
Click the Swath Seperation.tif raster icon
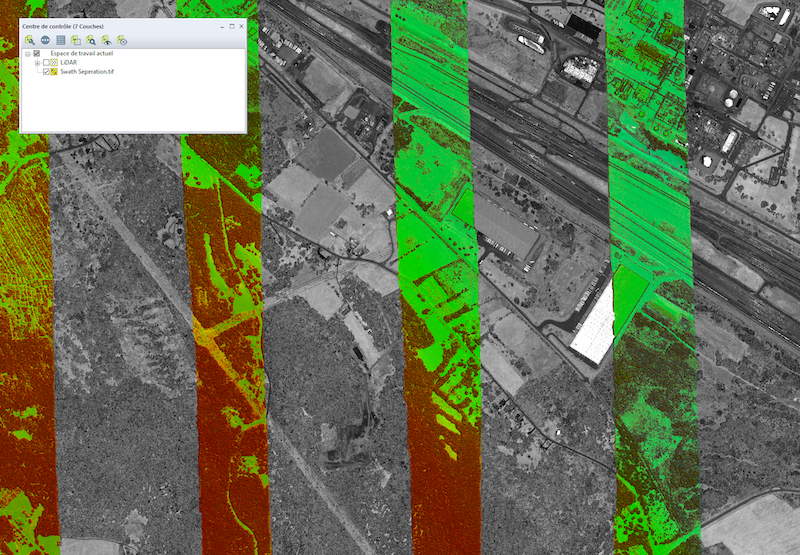click(54, 72)
